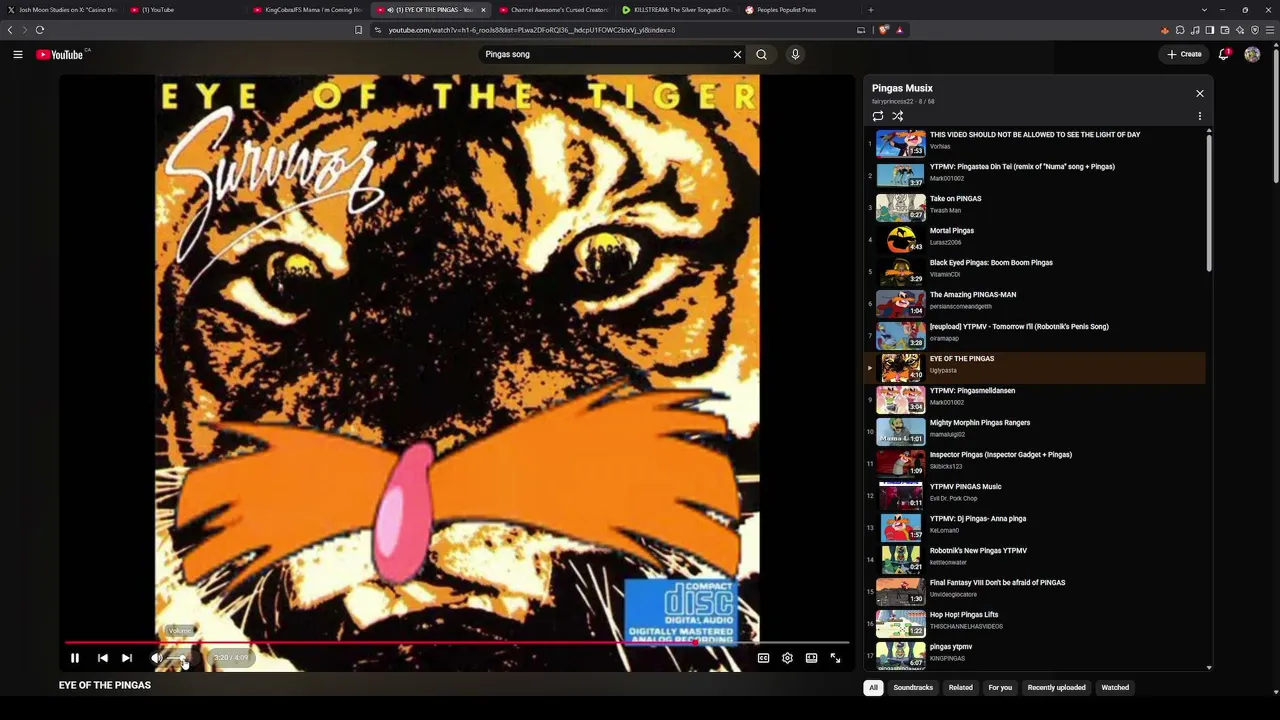Select the 'Soundtracks' filter chip
Image resolution: width=1280 pixels, height=720 pixels.
(x=913, y=688)
